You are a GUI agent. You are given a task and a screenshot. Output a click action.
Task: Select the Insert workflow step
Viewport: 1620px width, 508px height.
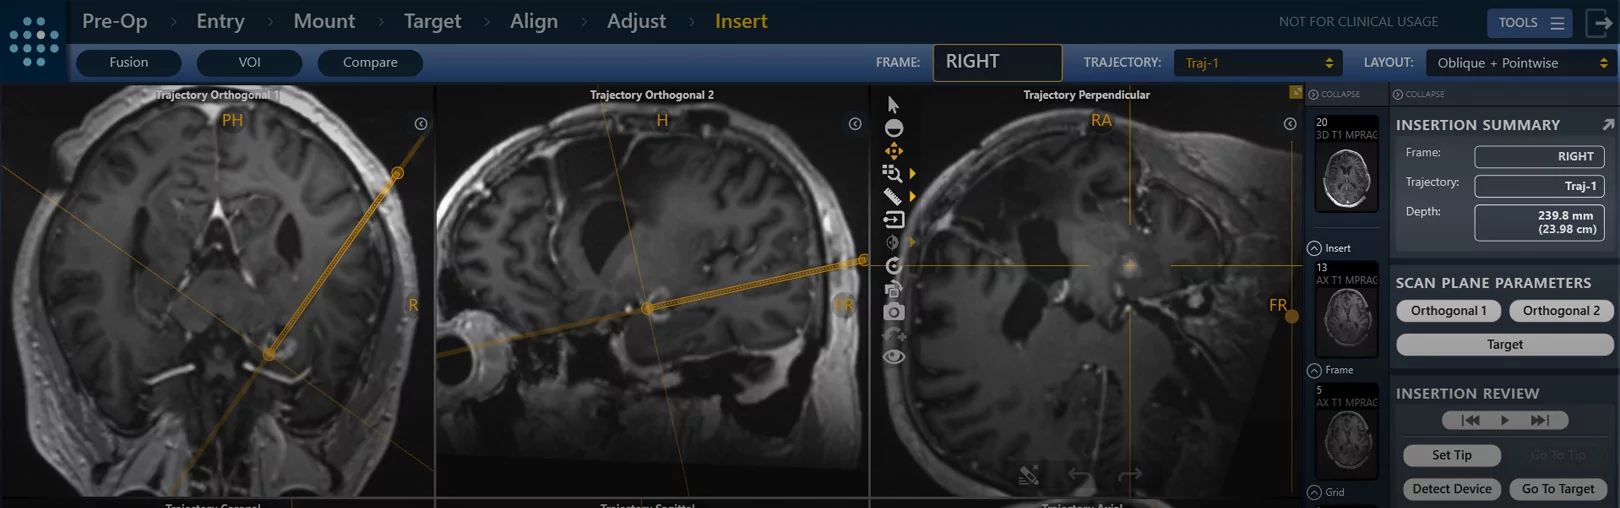click(741, 21)
